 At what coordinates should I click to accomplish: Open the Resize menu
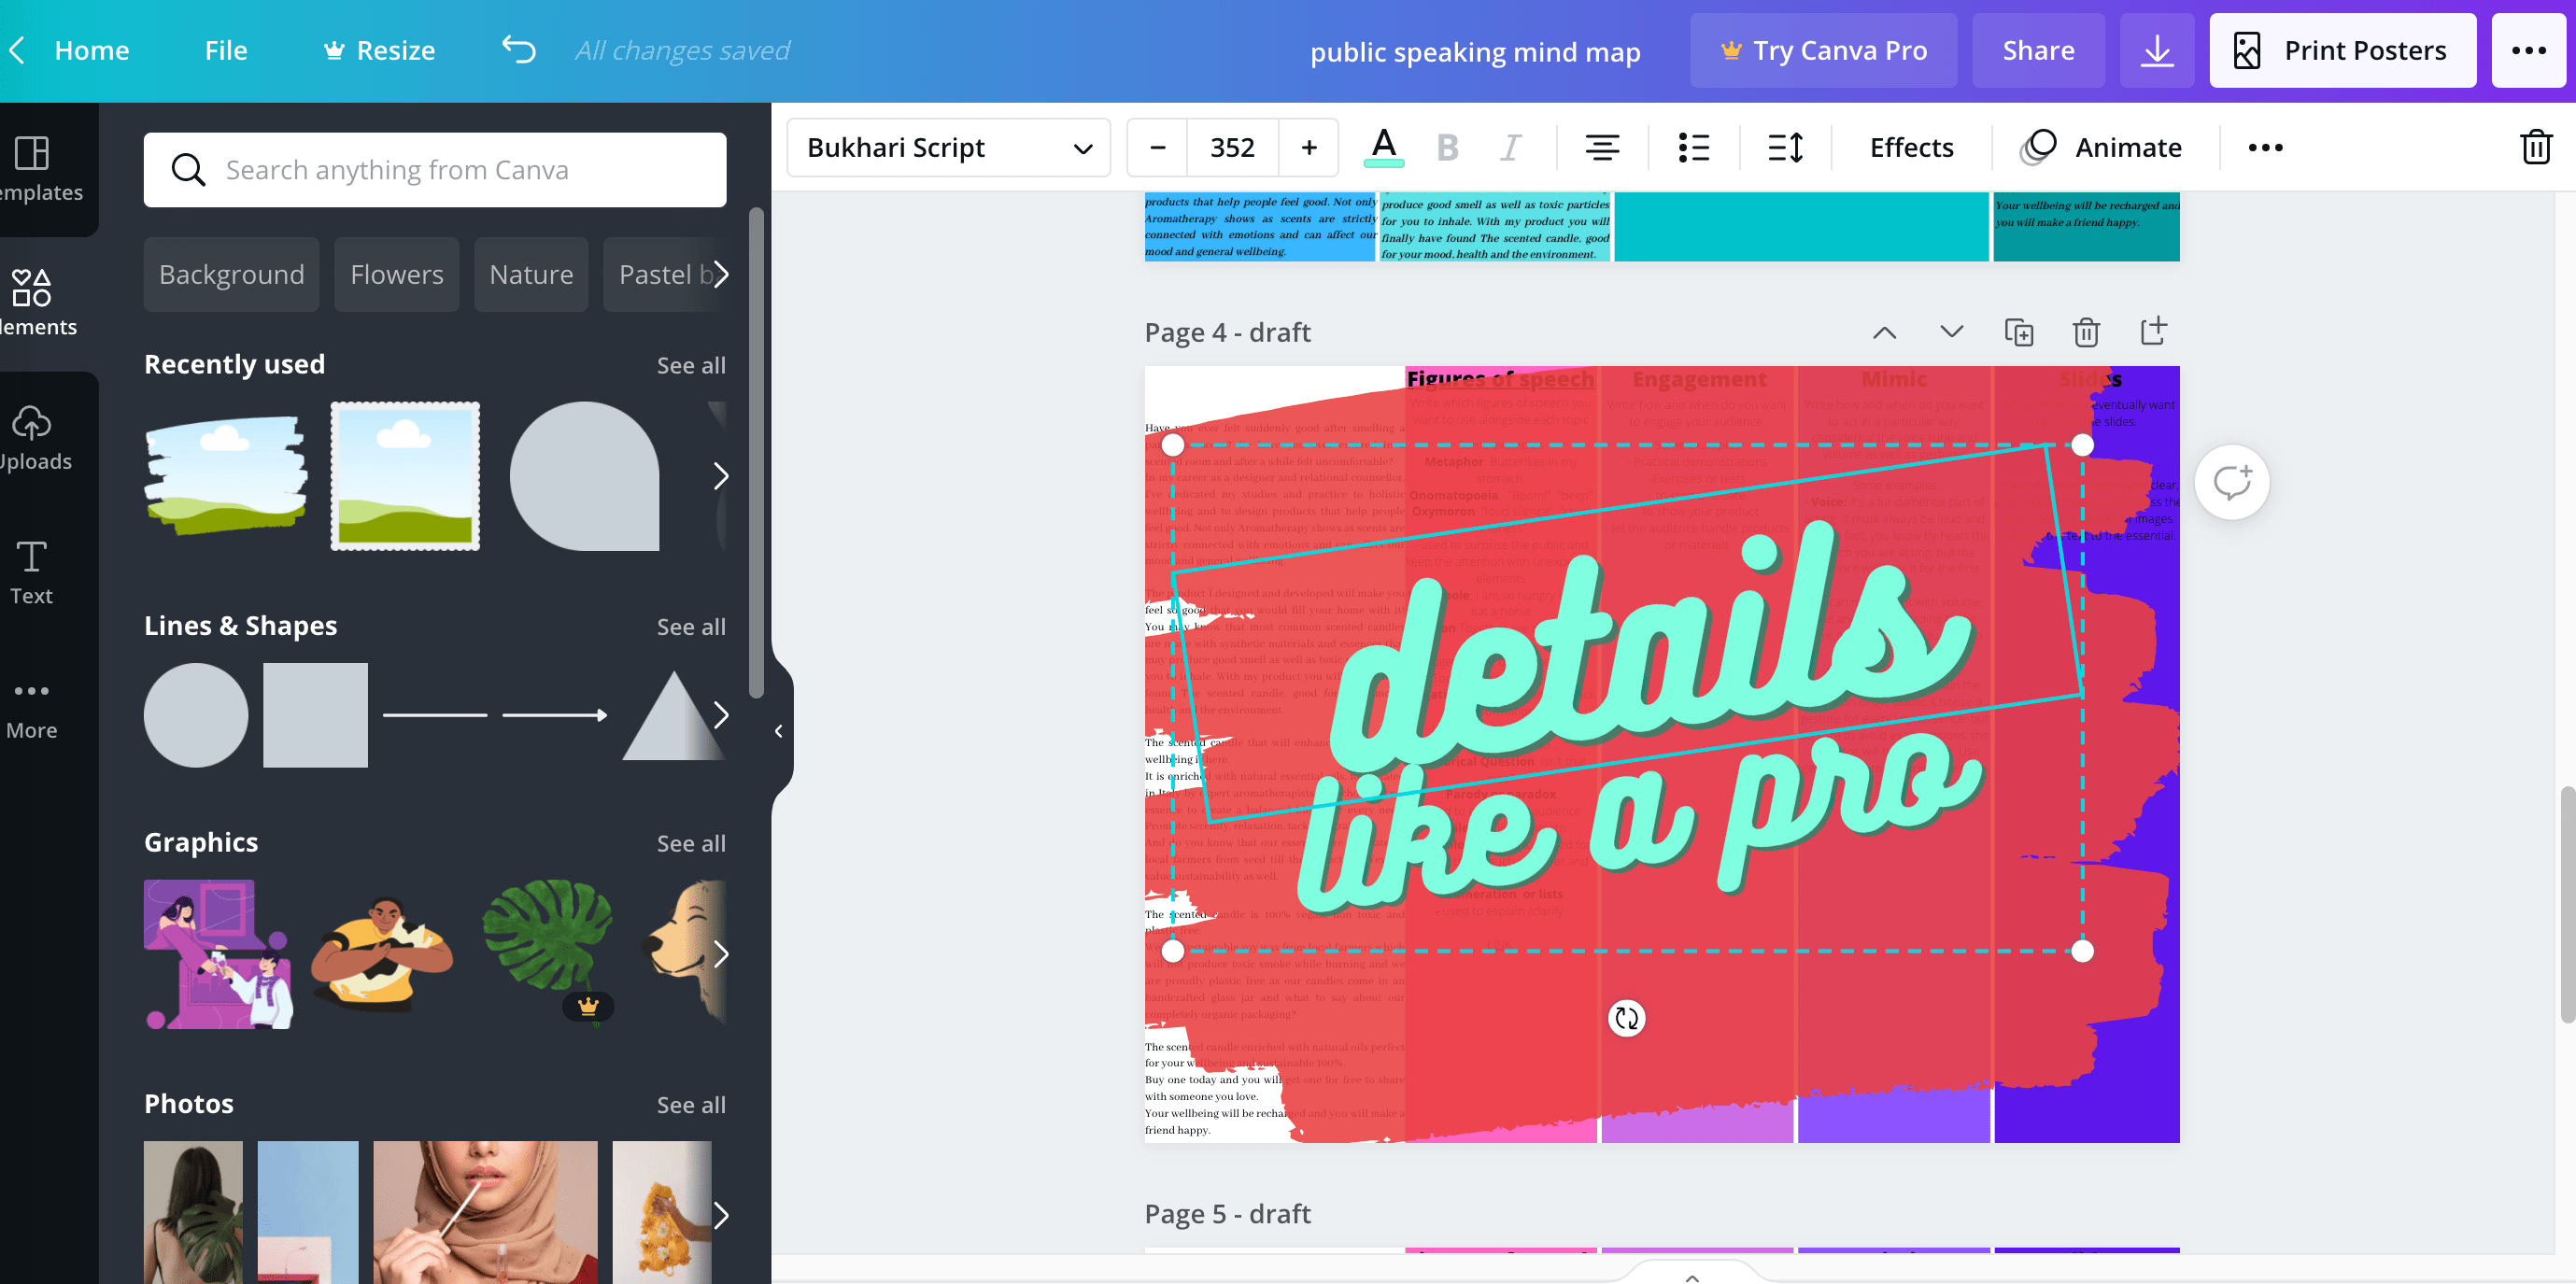378,49
